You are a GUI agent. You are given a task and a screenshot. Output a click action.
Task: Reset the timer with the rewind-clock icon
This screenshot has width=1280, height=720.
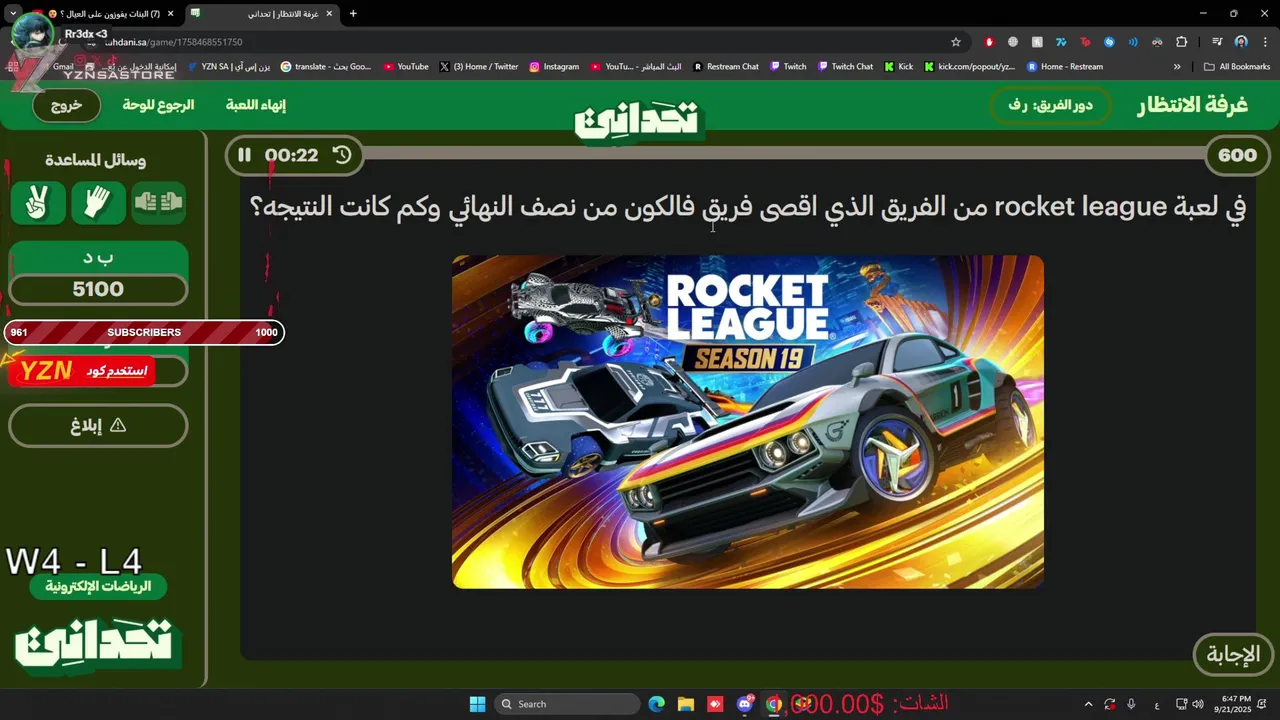coord(342,155)
